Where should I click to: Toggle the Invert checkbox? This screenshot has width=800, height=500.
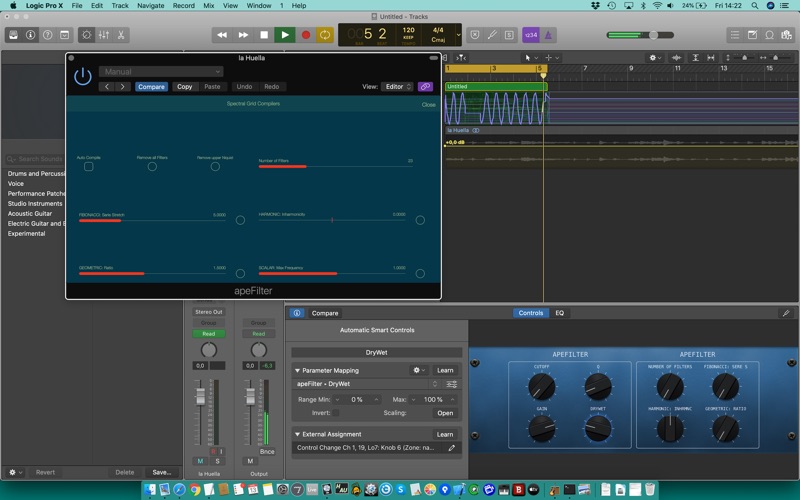pyautogui.click(x=336, y=413)
